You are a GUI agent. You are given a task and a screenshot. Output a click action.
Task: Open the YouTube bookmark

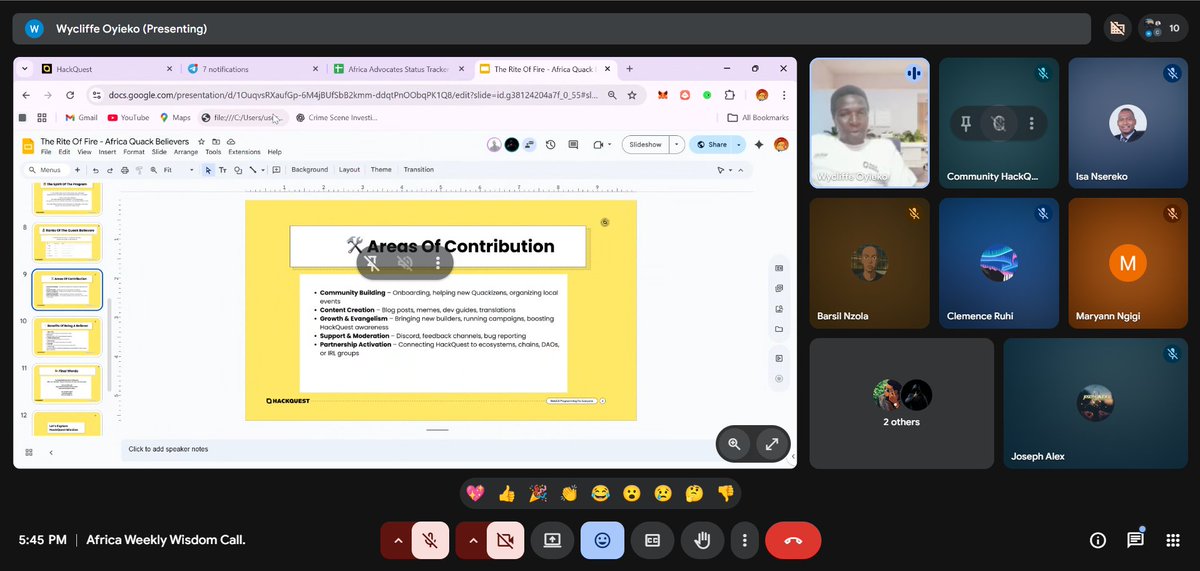tap(128, 117)
